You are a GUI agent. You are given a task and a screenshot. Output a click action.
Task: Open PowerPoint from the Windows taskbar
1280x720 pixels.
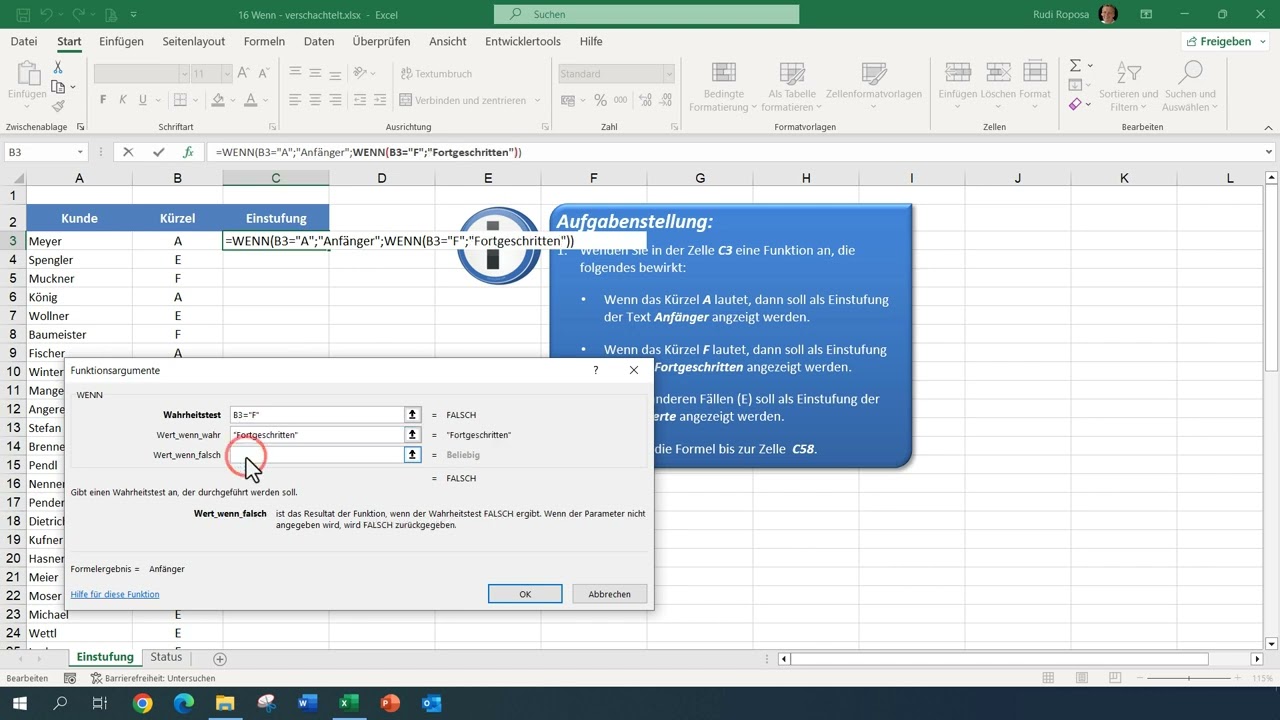(x=390, y=703)
